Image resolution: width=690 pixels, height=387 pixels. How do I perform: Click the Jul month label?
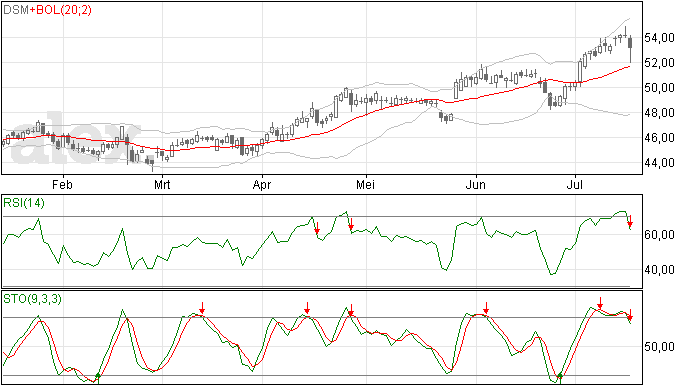pos(574,184)
